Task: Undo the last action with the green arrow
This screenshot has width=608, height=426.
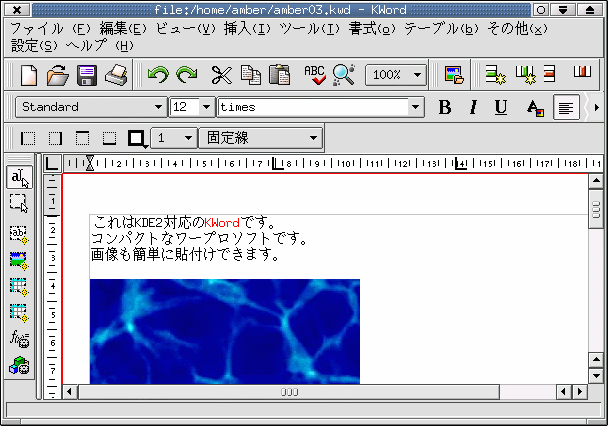Action: (x=158, y=75)
